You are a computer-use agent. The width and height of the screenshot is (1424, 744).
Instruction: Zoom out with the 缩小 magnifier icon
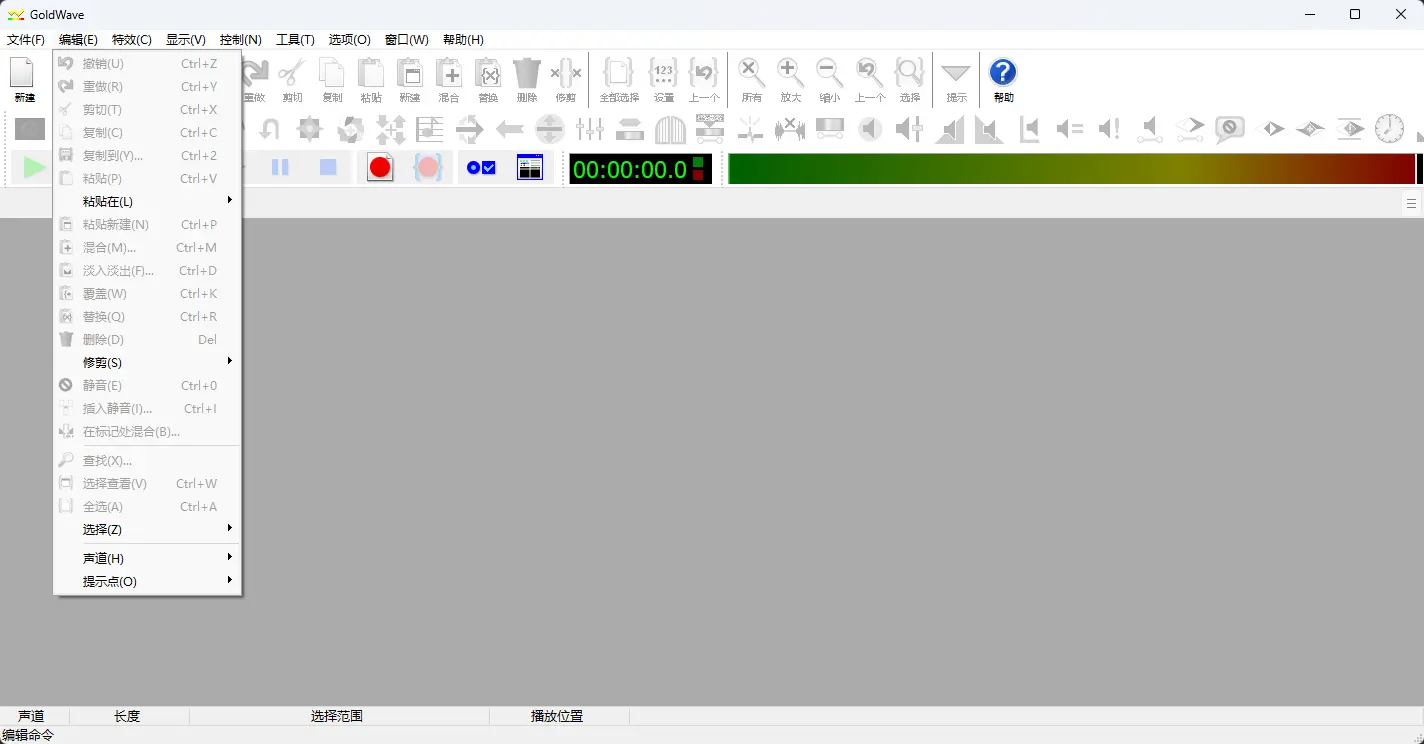[830, 79]
